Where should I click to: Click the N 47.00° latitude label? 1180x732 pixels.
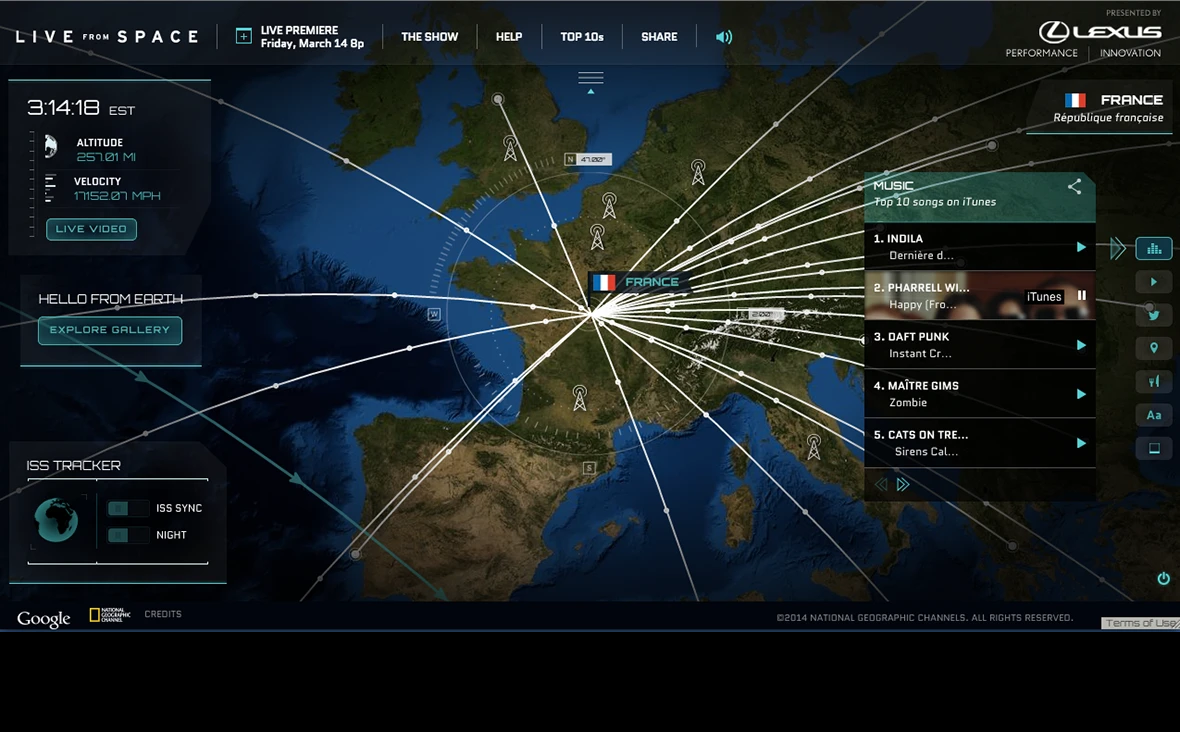pos(588,159)
